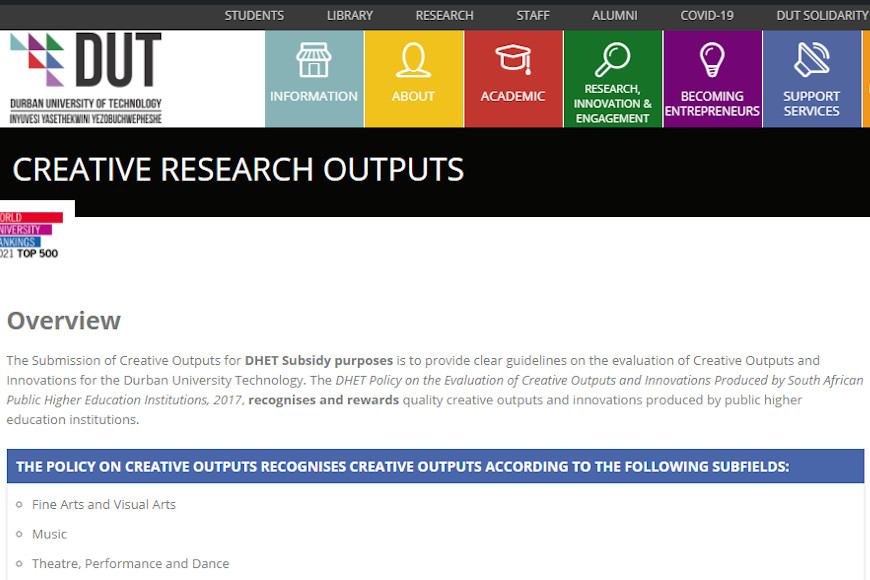
Task: Open Becoming Entrepreneurs label
Action: (712, 104)
